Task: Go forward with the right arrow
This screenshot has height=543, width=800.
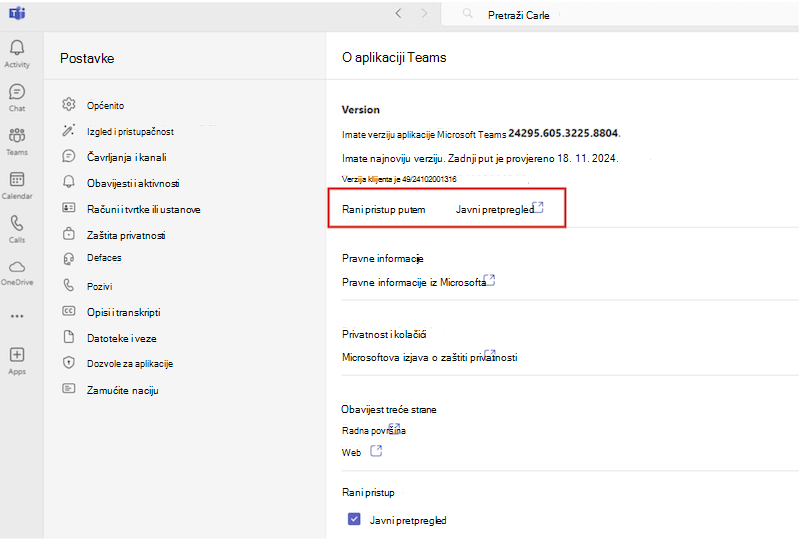Action: coord(424,14)
